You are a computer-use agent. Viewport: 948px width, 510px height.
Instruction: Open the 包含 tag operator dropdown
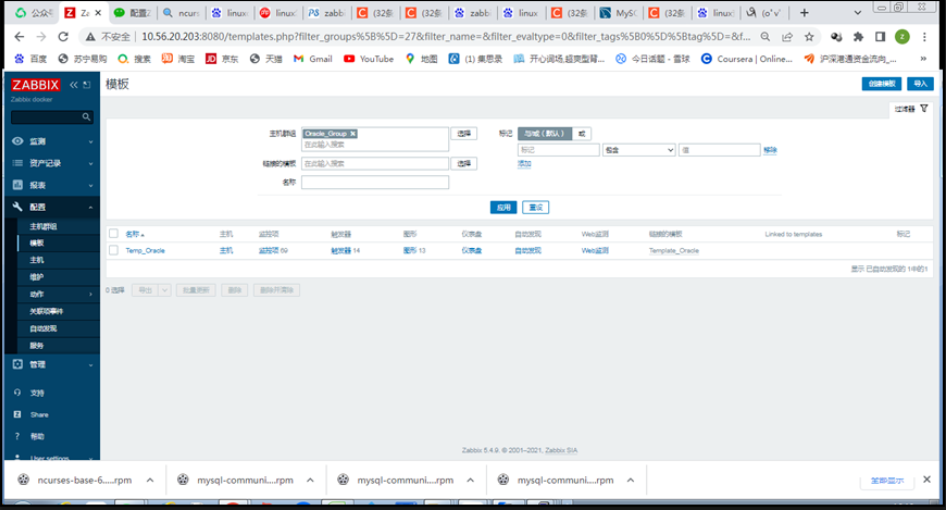coord(639,150)
